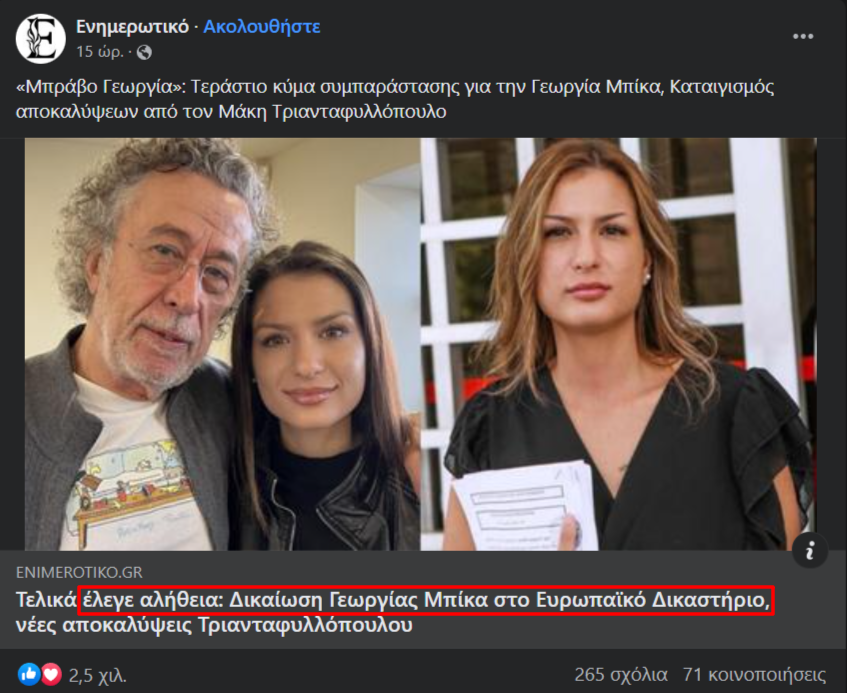This screenshot has width=847, height=693.
Task: Follow the page via Ακολουθήστε
Action: tap(261, 26)
